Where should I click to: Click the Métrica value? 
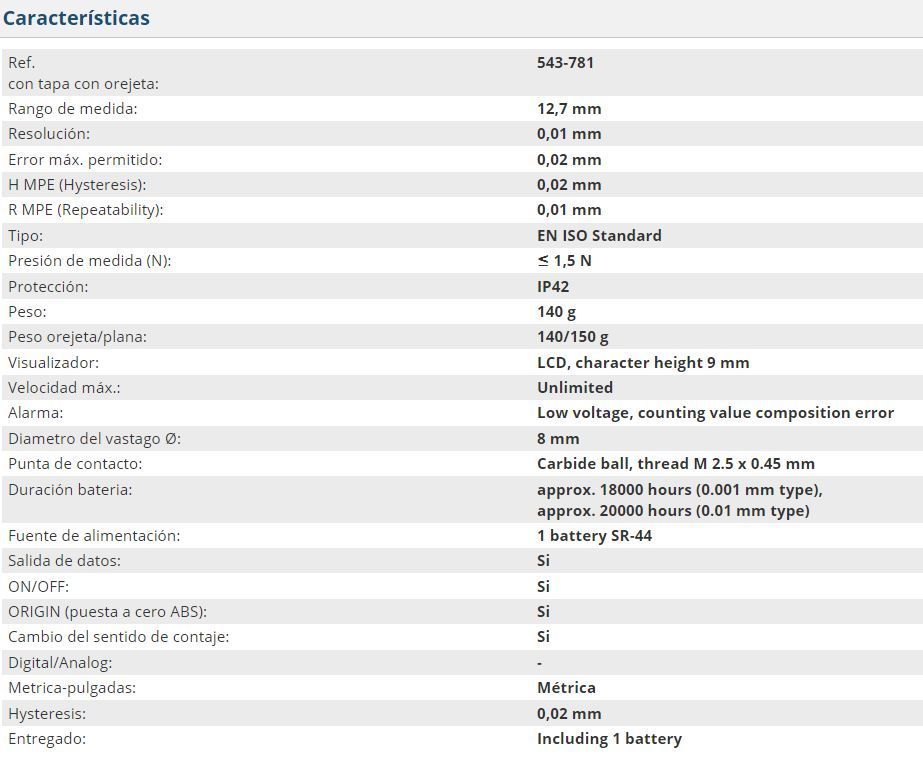pos(566,687)
